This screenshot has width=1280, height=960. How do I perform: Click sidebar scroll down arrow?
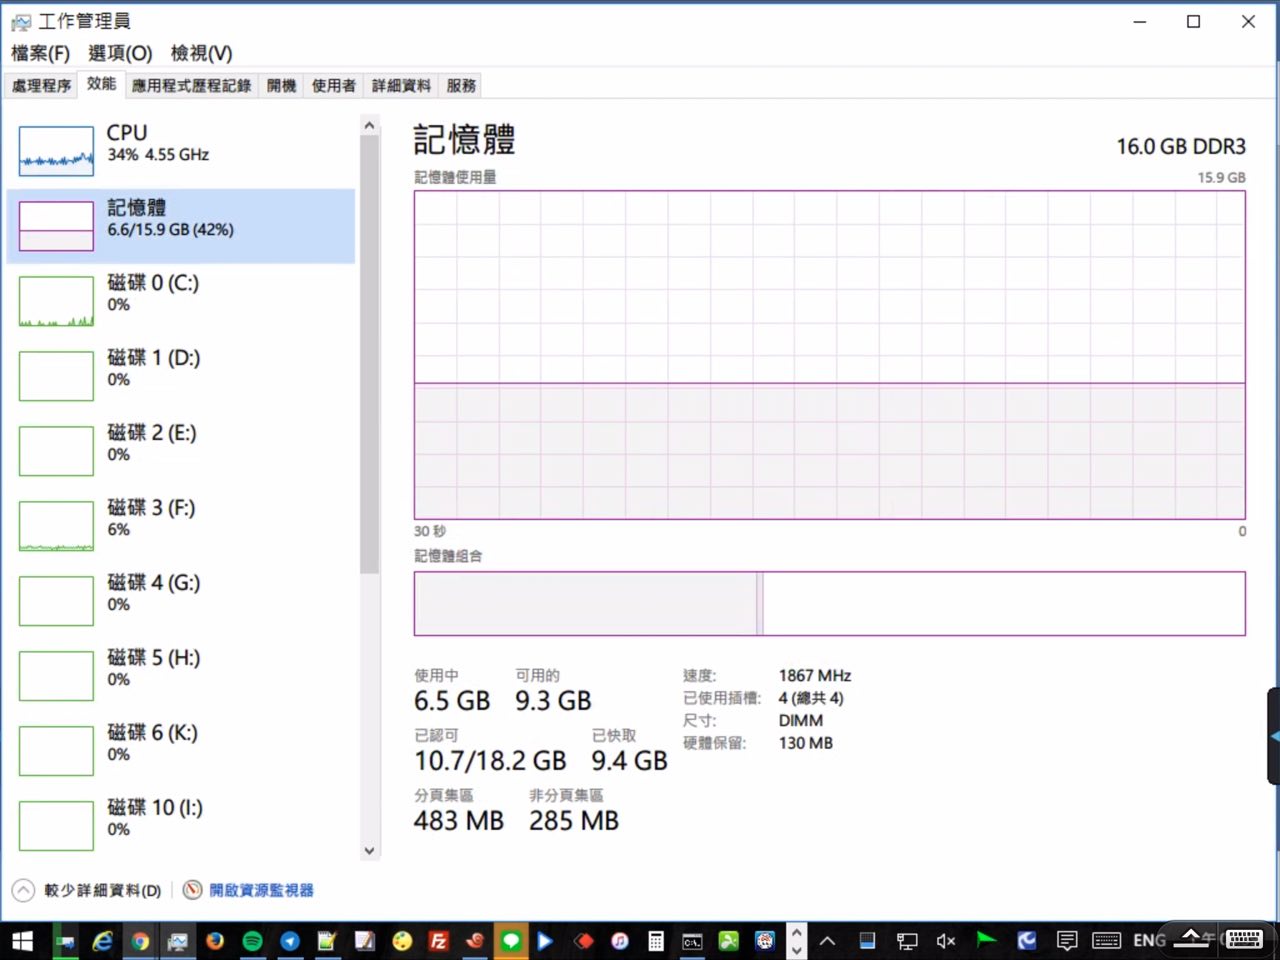[369, 851]
